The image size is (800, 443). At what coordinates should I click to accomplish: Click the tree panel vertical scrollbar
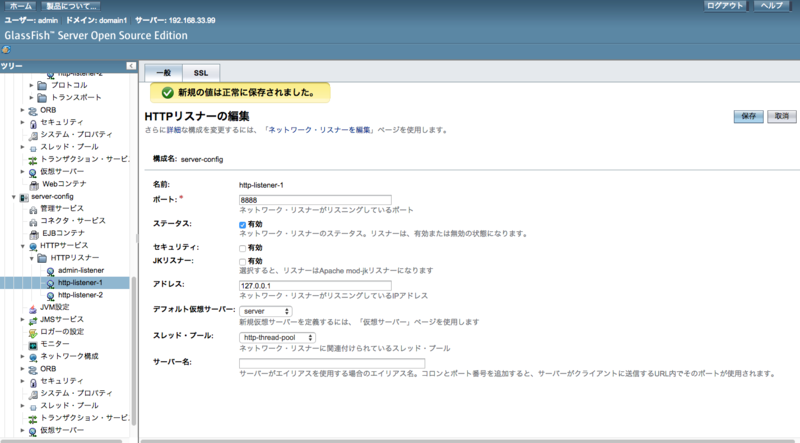tap(134, 351)
